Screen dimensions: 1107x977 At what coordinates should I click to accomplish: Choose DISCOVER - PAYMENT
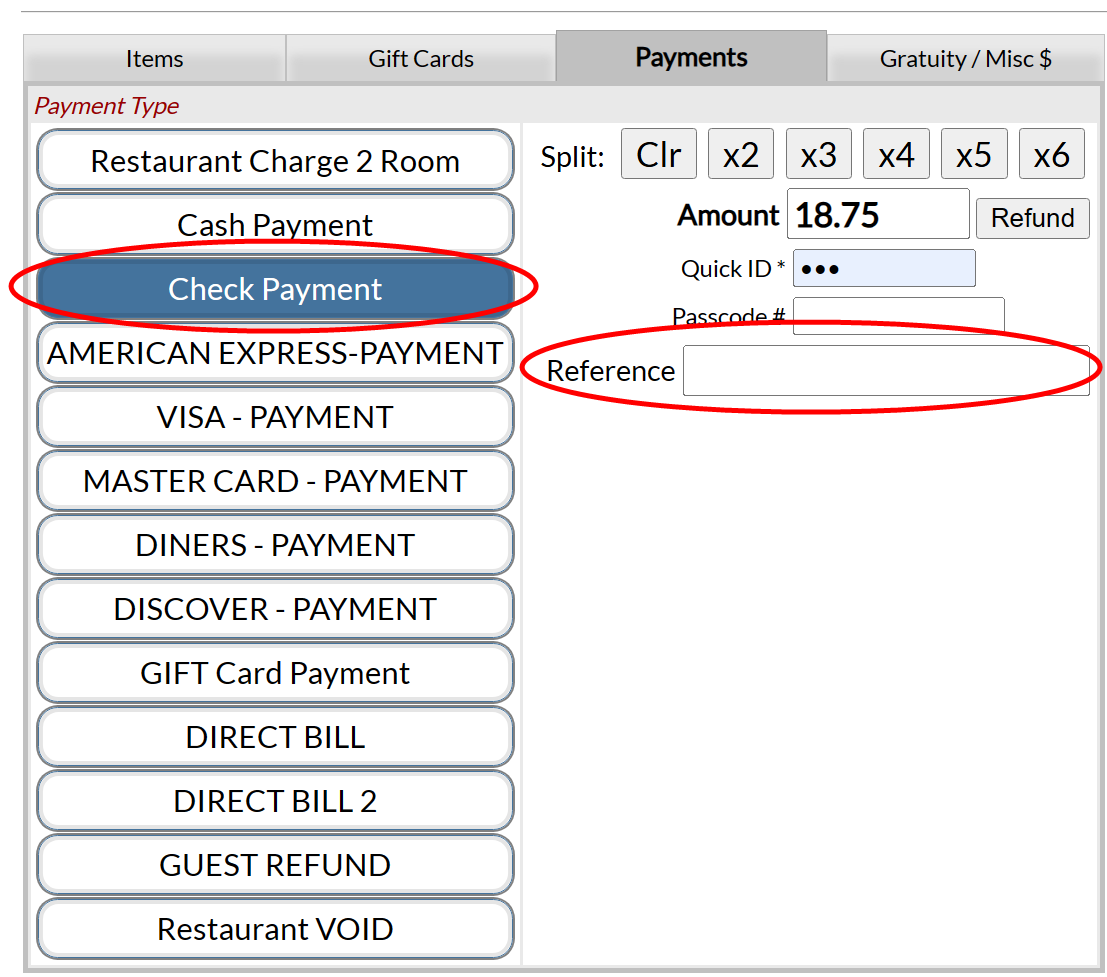(275, 609)
